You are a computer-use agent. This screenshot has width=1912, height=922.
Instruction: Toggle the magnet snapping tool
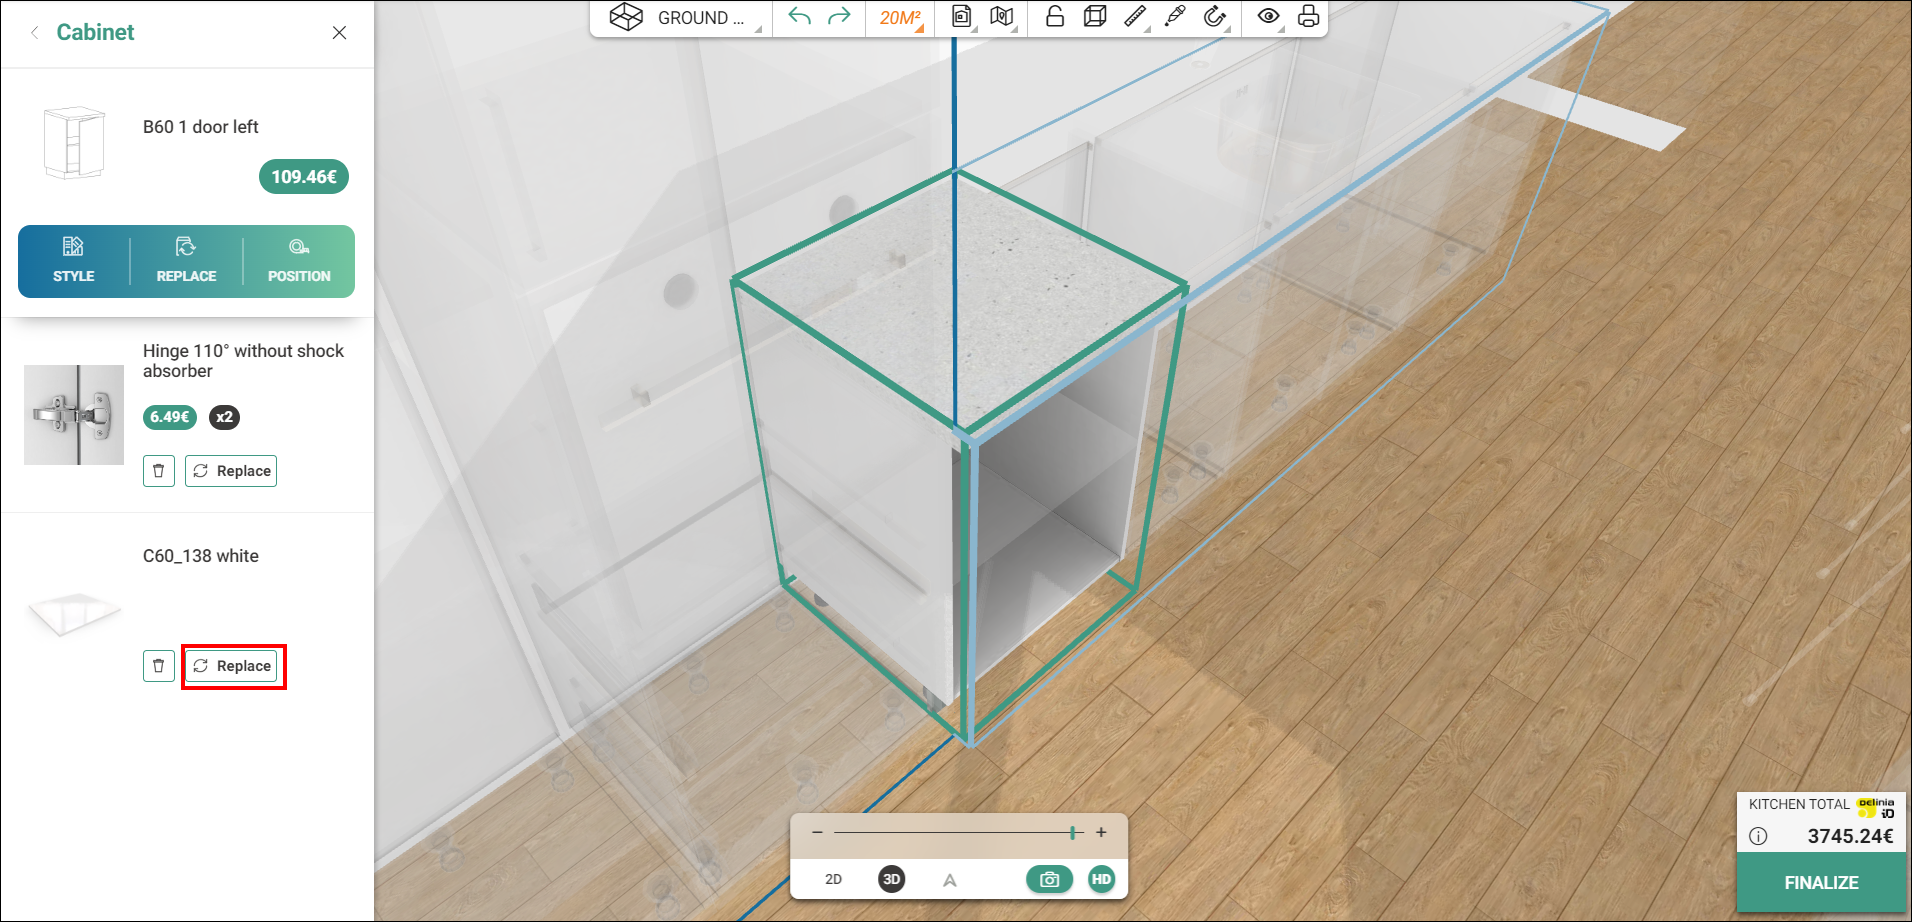[x=1215, y=16]
